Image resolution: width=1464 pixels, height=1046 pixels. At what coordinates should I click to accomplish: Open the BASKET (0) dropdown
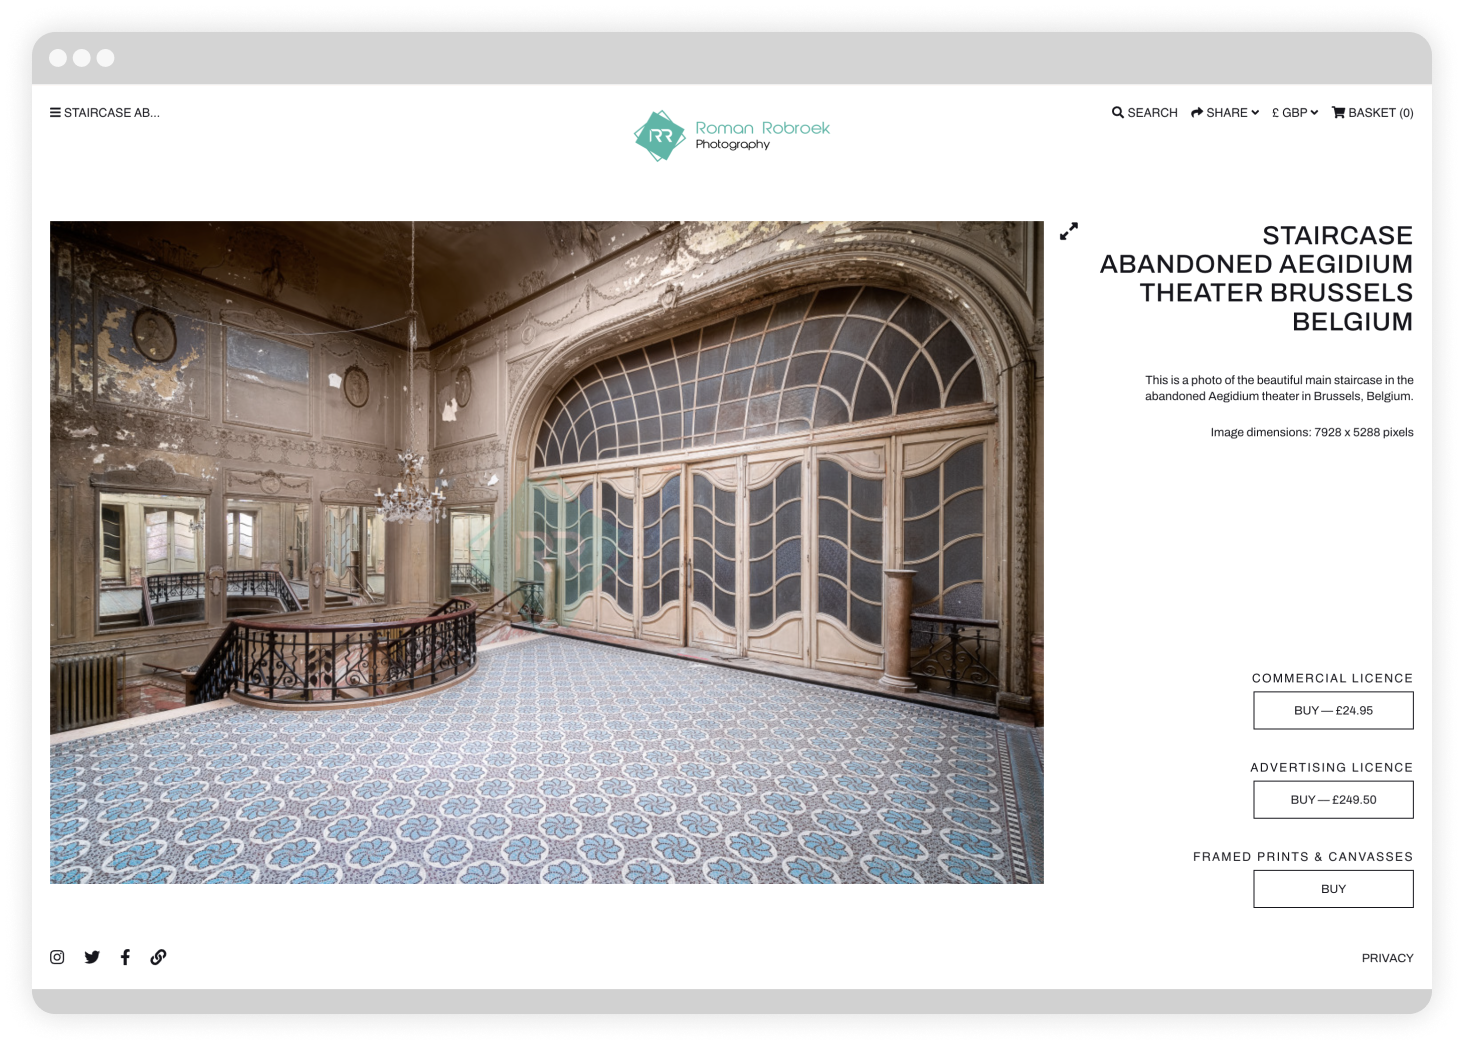coord(1372,112)
